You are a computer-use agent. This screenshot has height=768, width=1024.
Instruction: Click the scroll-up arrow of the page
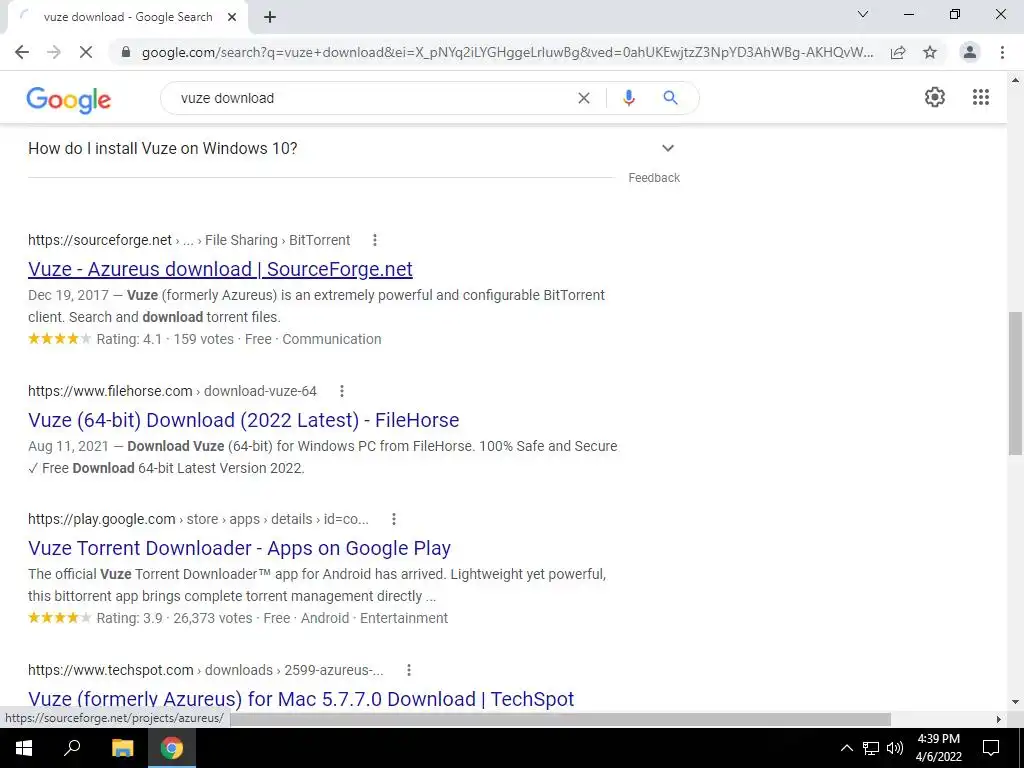[1015, 80]
